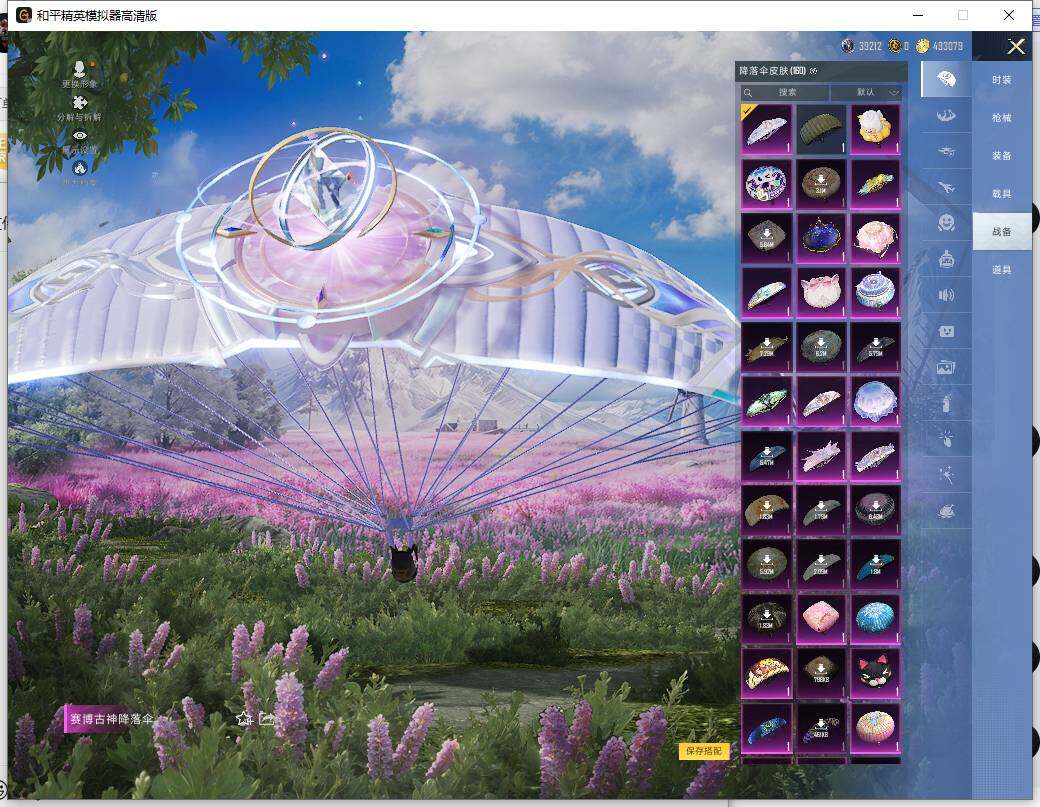Switch to the 枪械 tab

pos(1001,118)
